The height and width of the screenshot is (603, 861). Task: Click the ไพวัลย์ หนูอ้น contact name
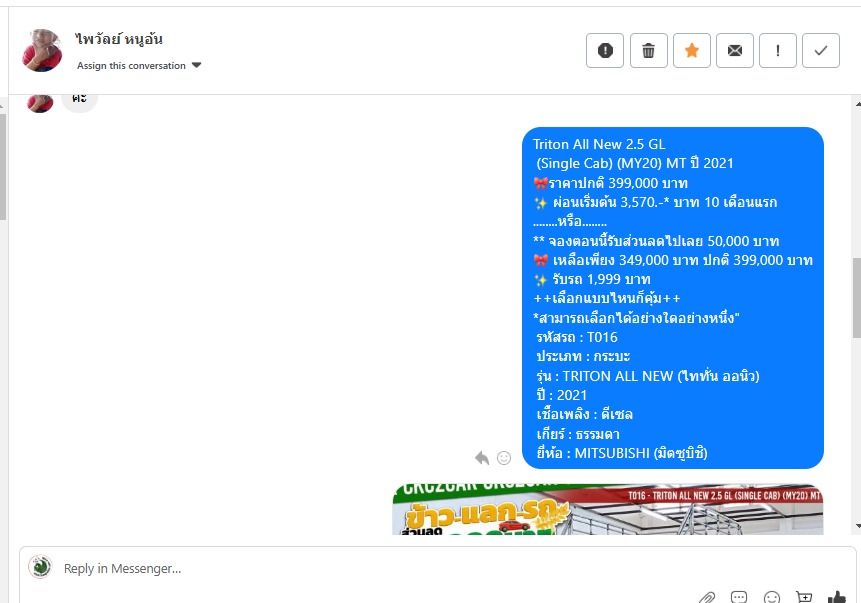pyautogui.click(x=119, y=39)
